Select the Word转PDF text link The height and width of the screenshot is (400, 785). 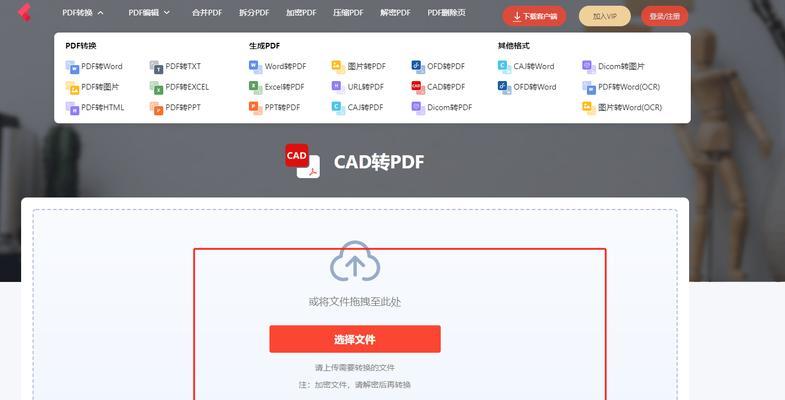(285, 67)
